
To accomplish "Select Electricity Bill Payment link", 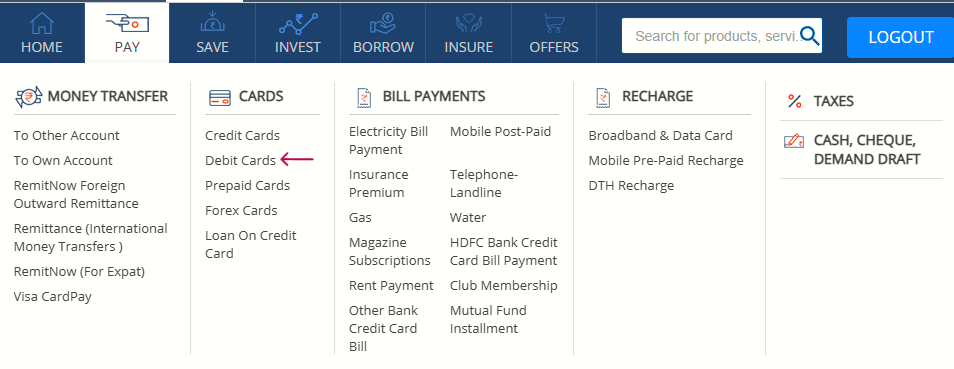I will click(x=388, y=141).
